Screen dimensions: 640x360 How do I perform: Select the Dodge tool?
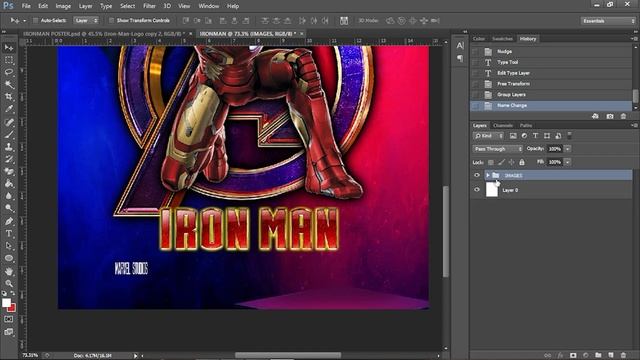tap(9, 208)
